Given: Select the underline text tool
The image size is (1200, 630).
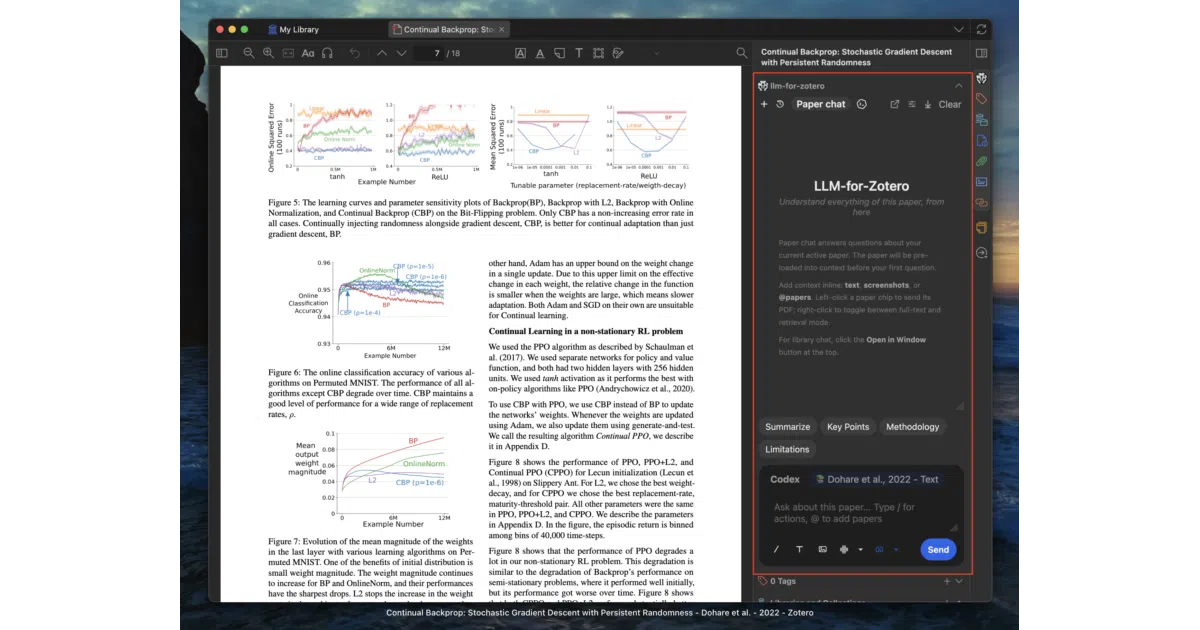Looking at the screenshot, I should (x=540, y=53).
